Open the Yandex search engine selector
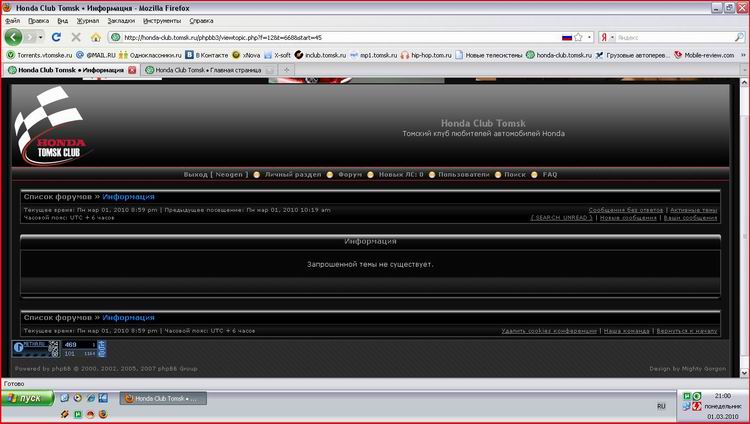This screenshot has width=750, height=424. click(607, 37)
